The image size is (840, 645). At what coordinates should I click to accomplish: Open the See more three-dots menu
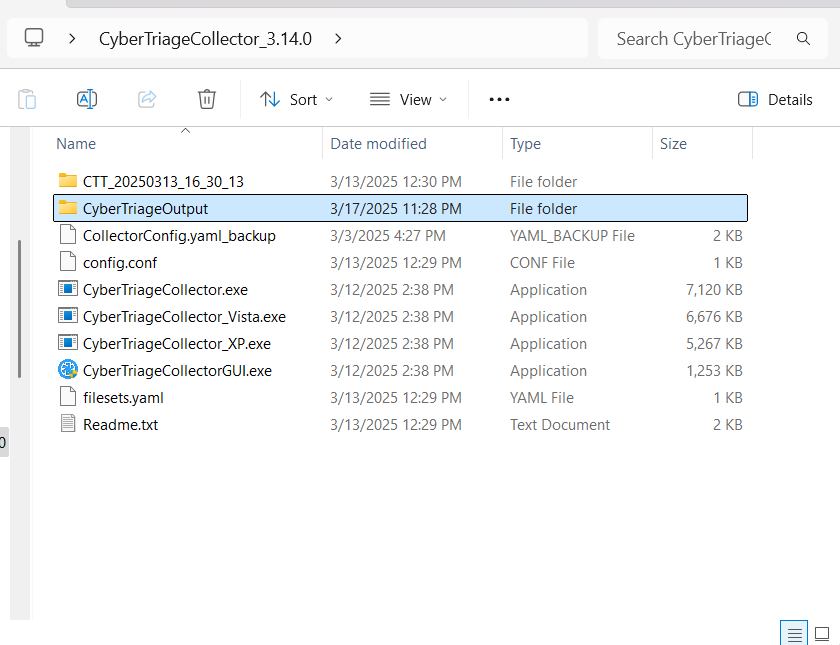click(x=499, y=99)
